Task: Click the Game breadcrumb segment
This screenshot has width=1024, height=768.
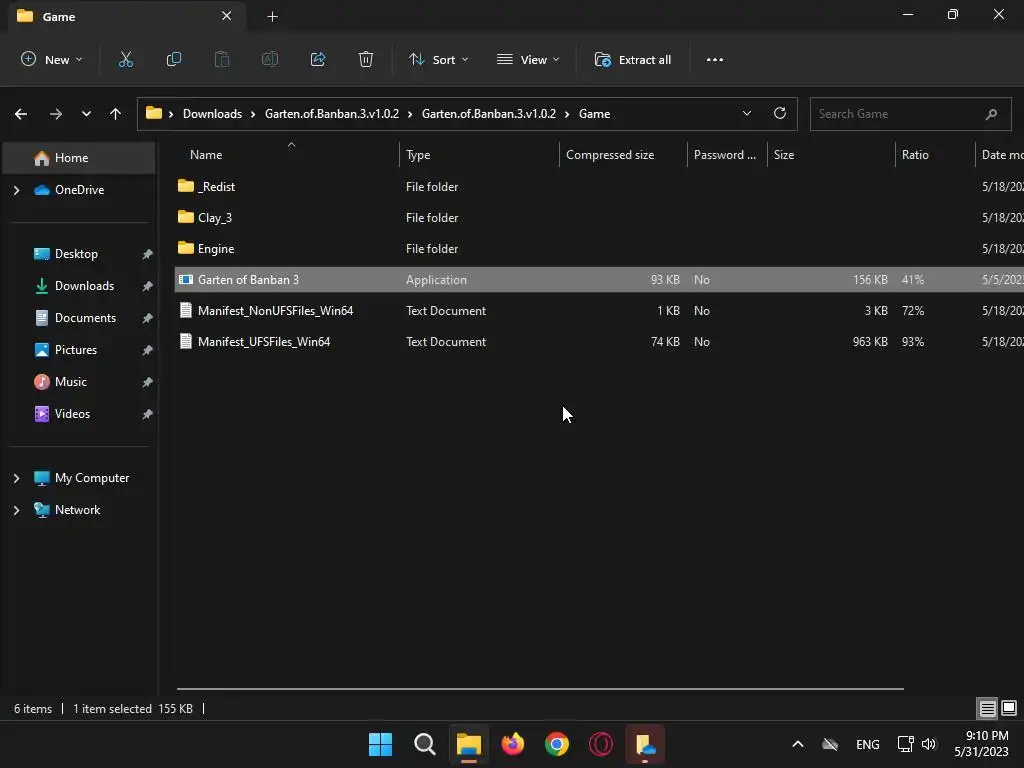Action: pos(594,114)
